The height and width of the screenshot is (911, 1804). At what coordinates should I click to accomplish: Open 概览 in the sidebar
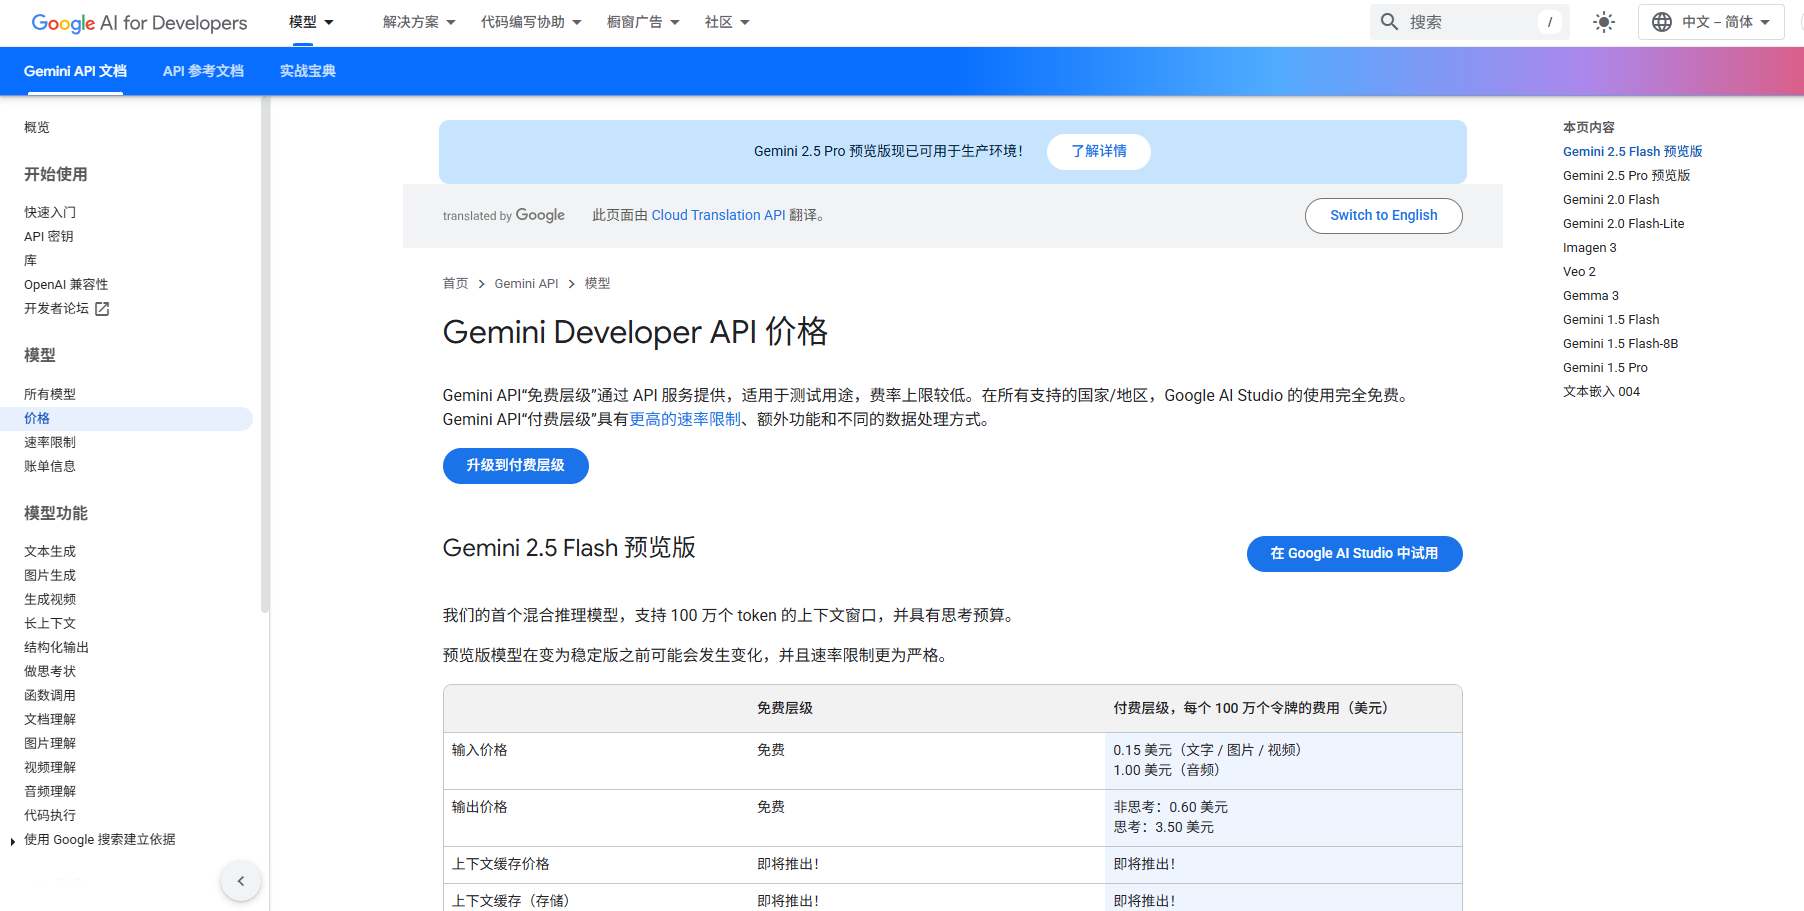click(37, 128)
